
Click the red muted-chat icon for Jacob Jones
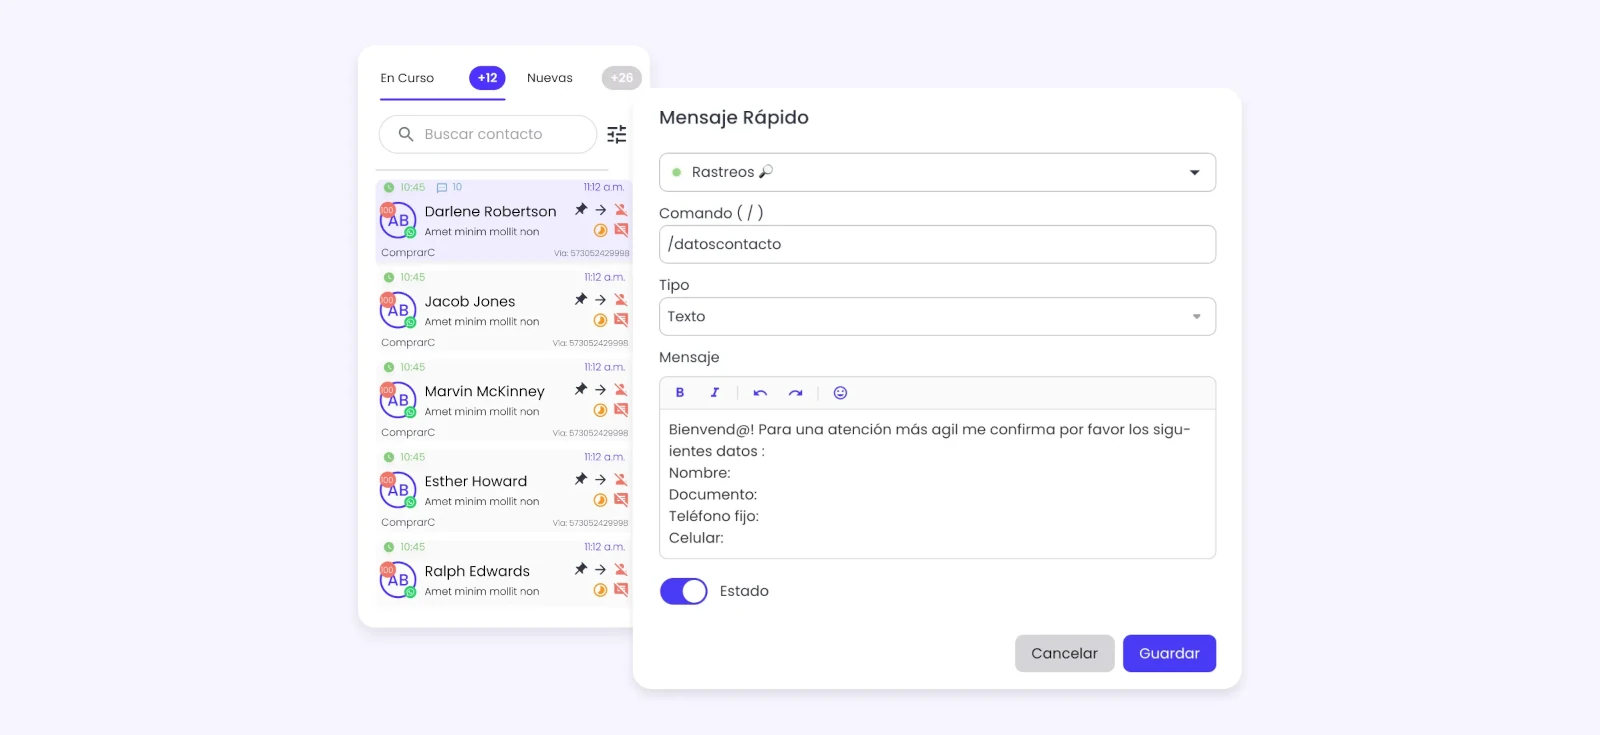pyautogui.click(x=621, y=321)
